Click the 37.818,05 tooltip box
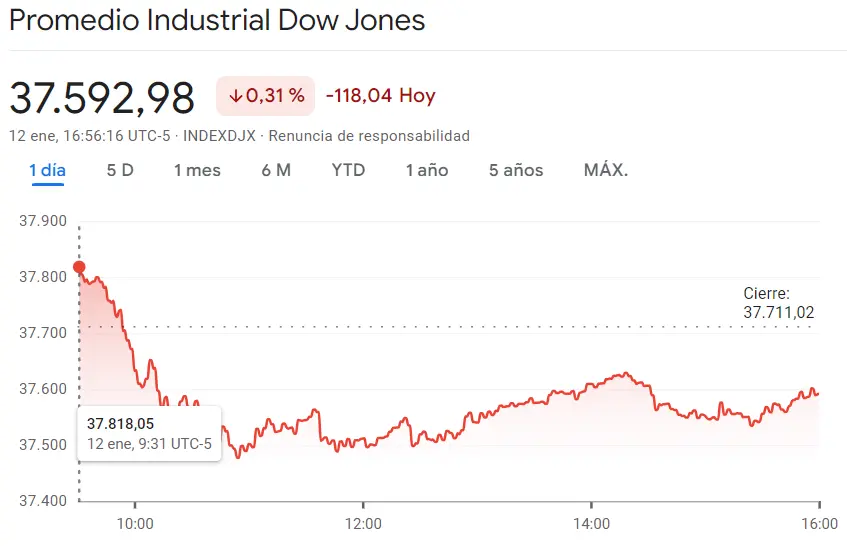The height and width of the screenshot is (546, 847). coord(149,433)
